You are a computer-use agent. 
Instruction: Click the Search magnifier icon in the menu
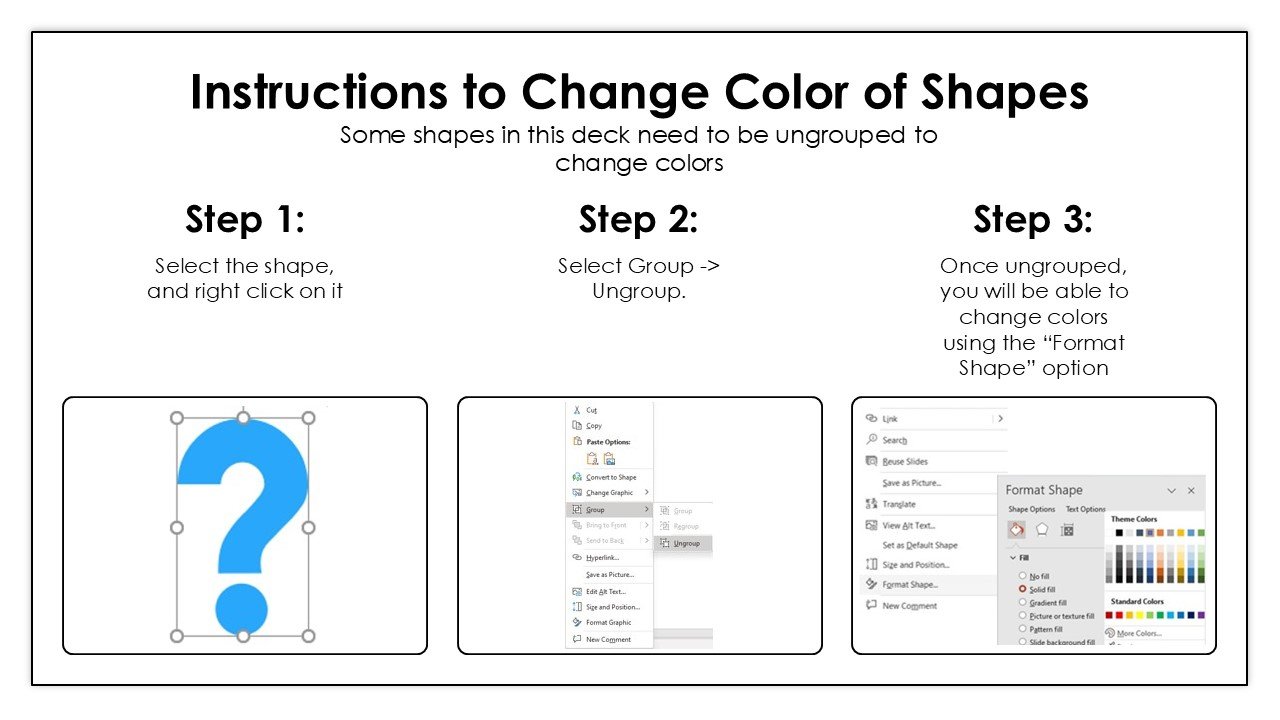point(871,440)
